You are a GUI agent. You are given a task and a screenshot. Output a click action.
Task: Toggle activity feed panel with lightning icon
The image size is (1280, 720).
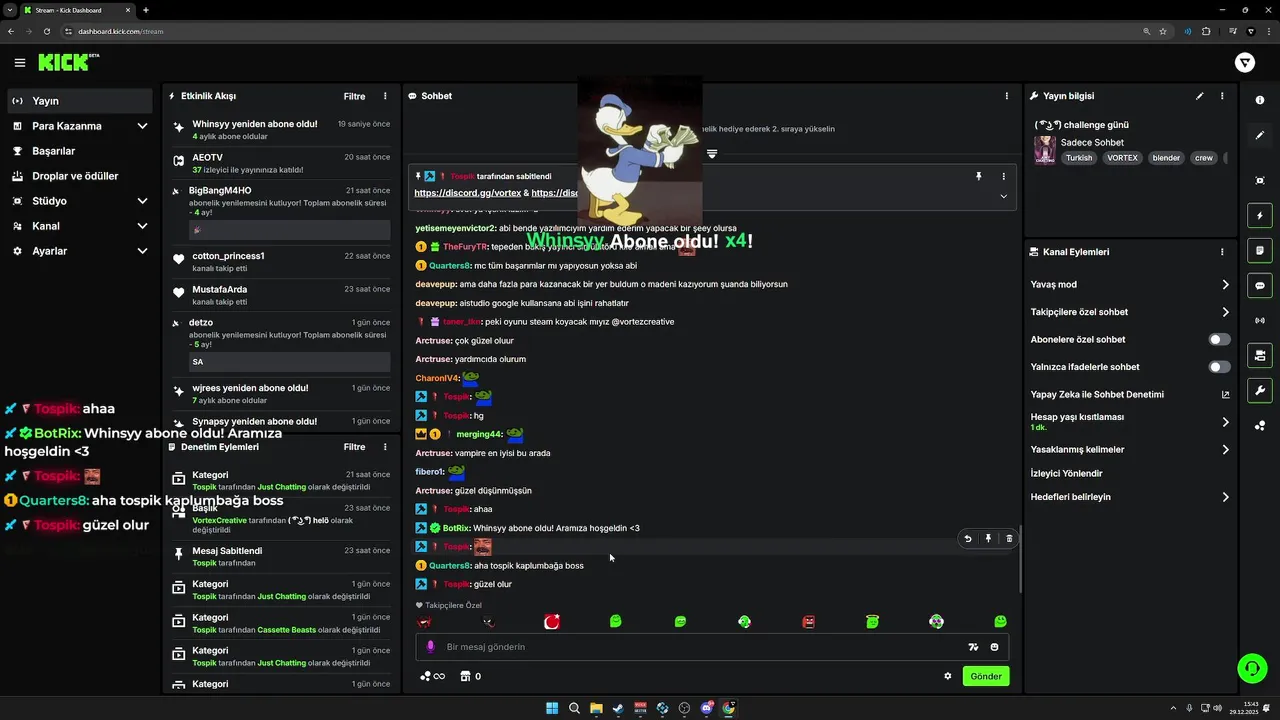[x=1260, y=215]
